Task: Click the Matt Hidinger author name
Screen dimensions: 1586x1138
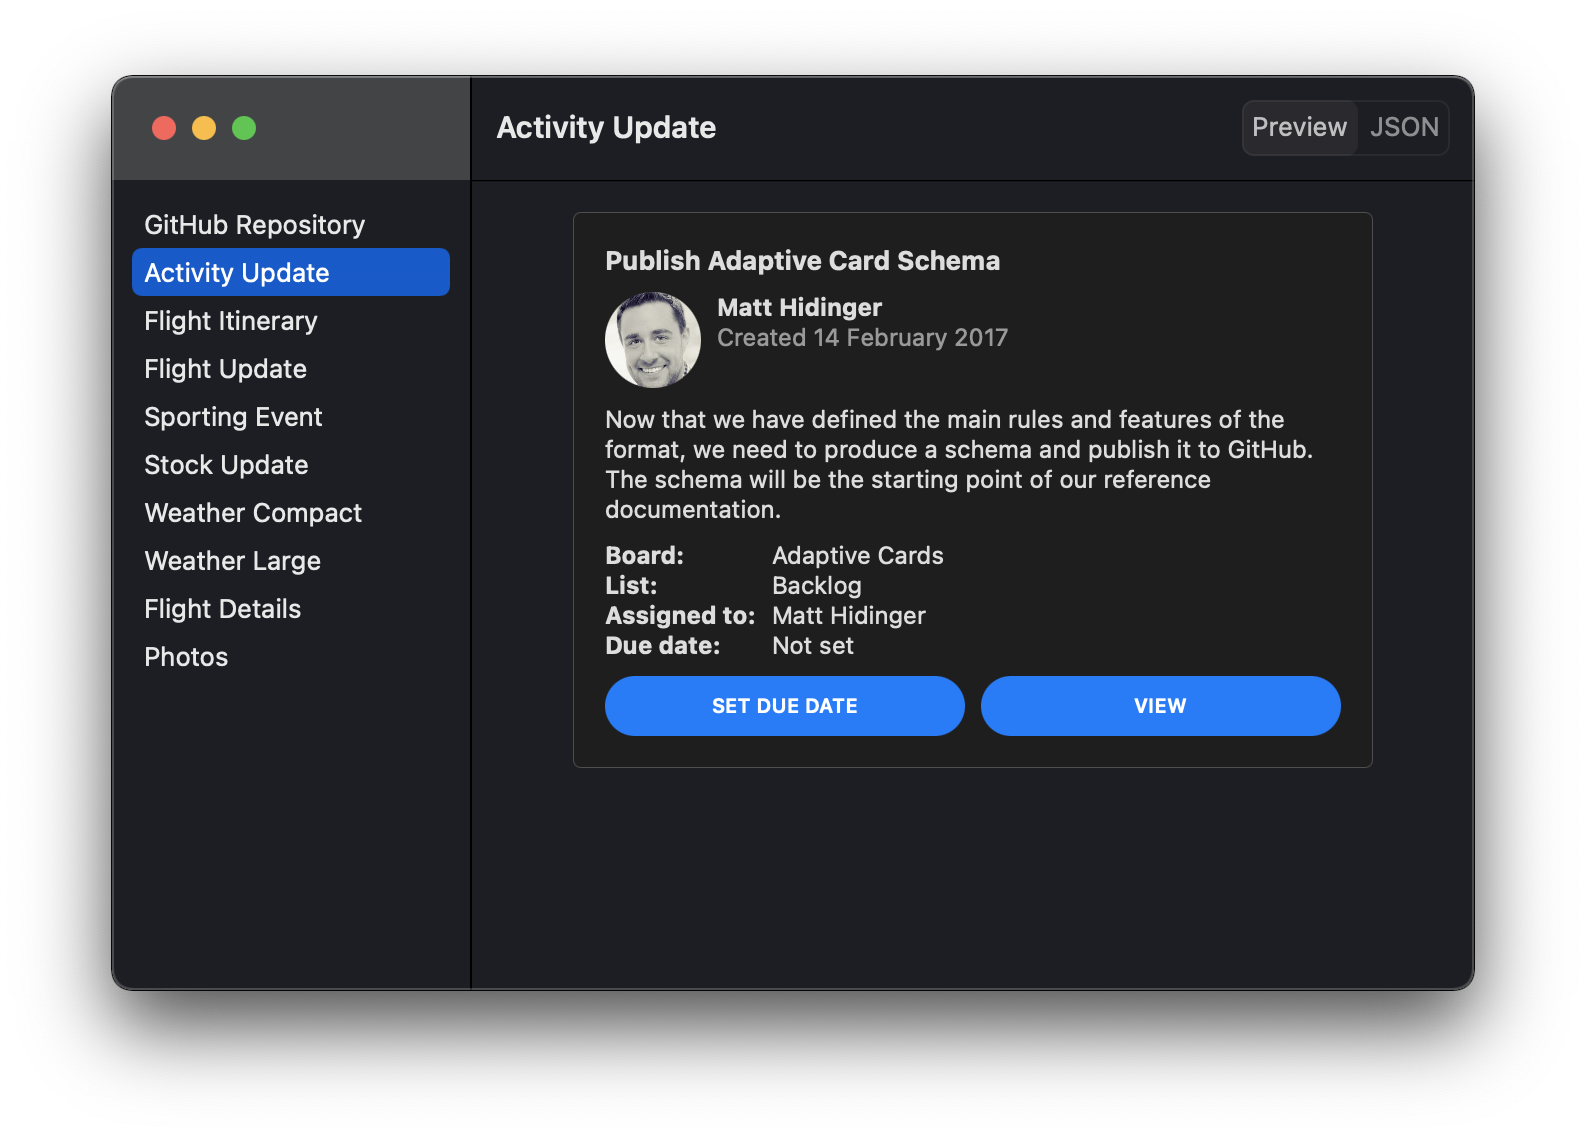Action: tap(800, 308)
